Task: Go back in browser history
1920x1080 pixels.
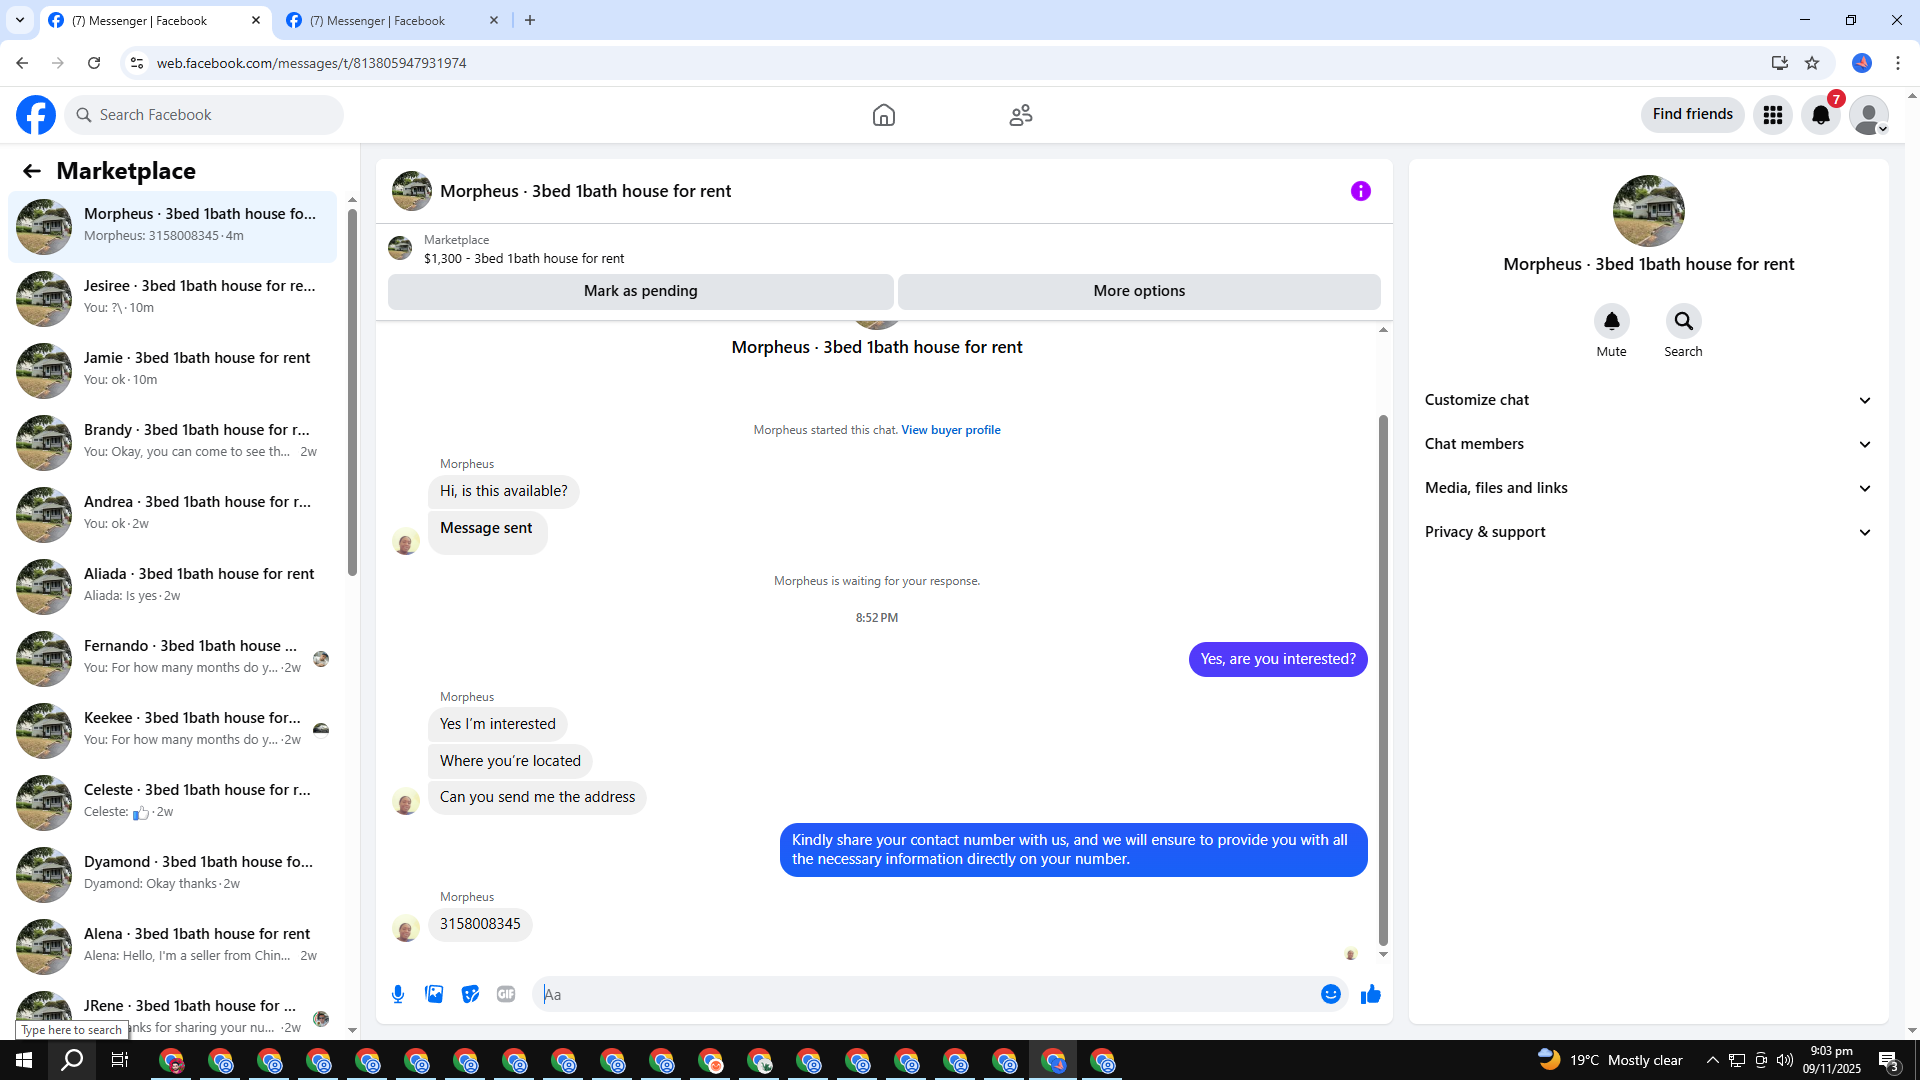Action: 22,63
